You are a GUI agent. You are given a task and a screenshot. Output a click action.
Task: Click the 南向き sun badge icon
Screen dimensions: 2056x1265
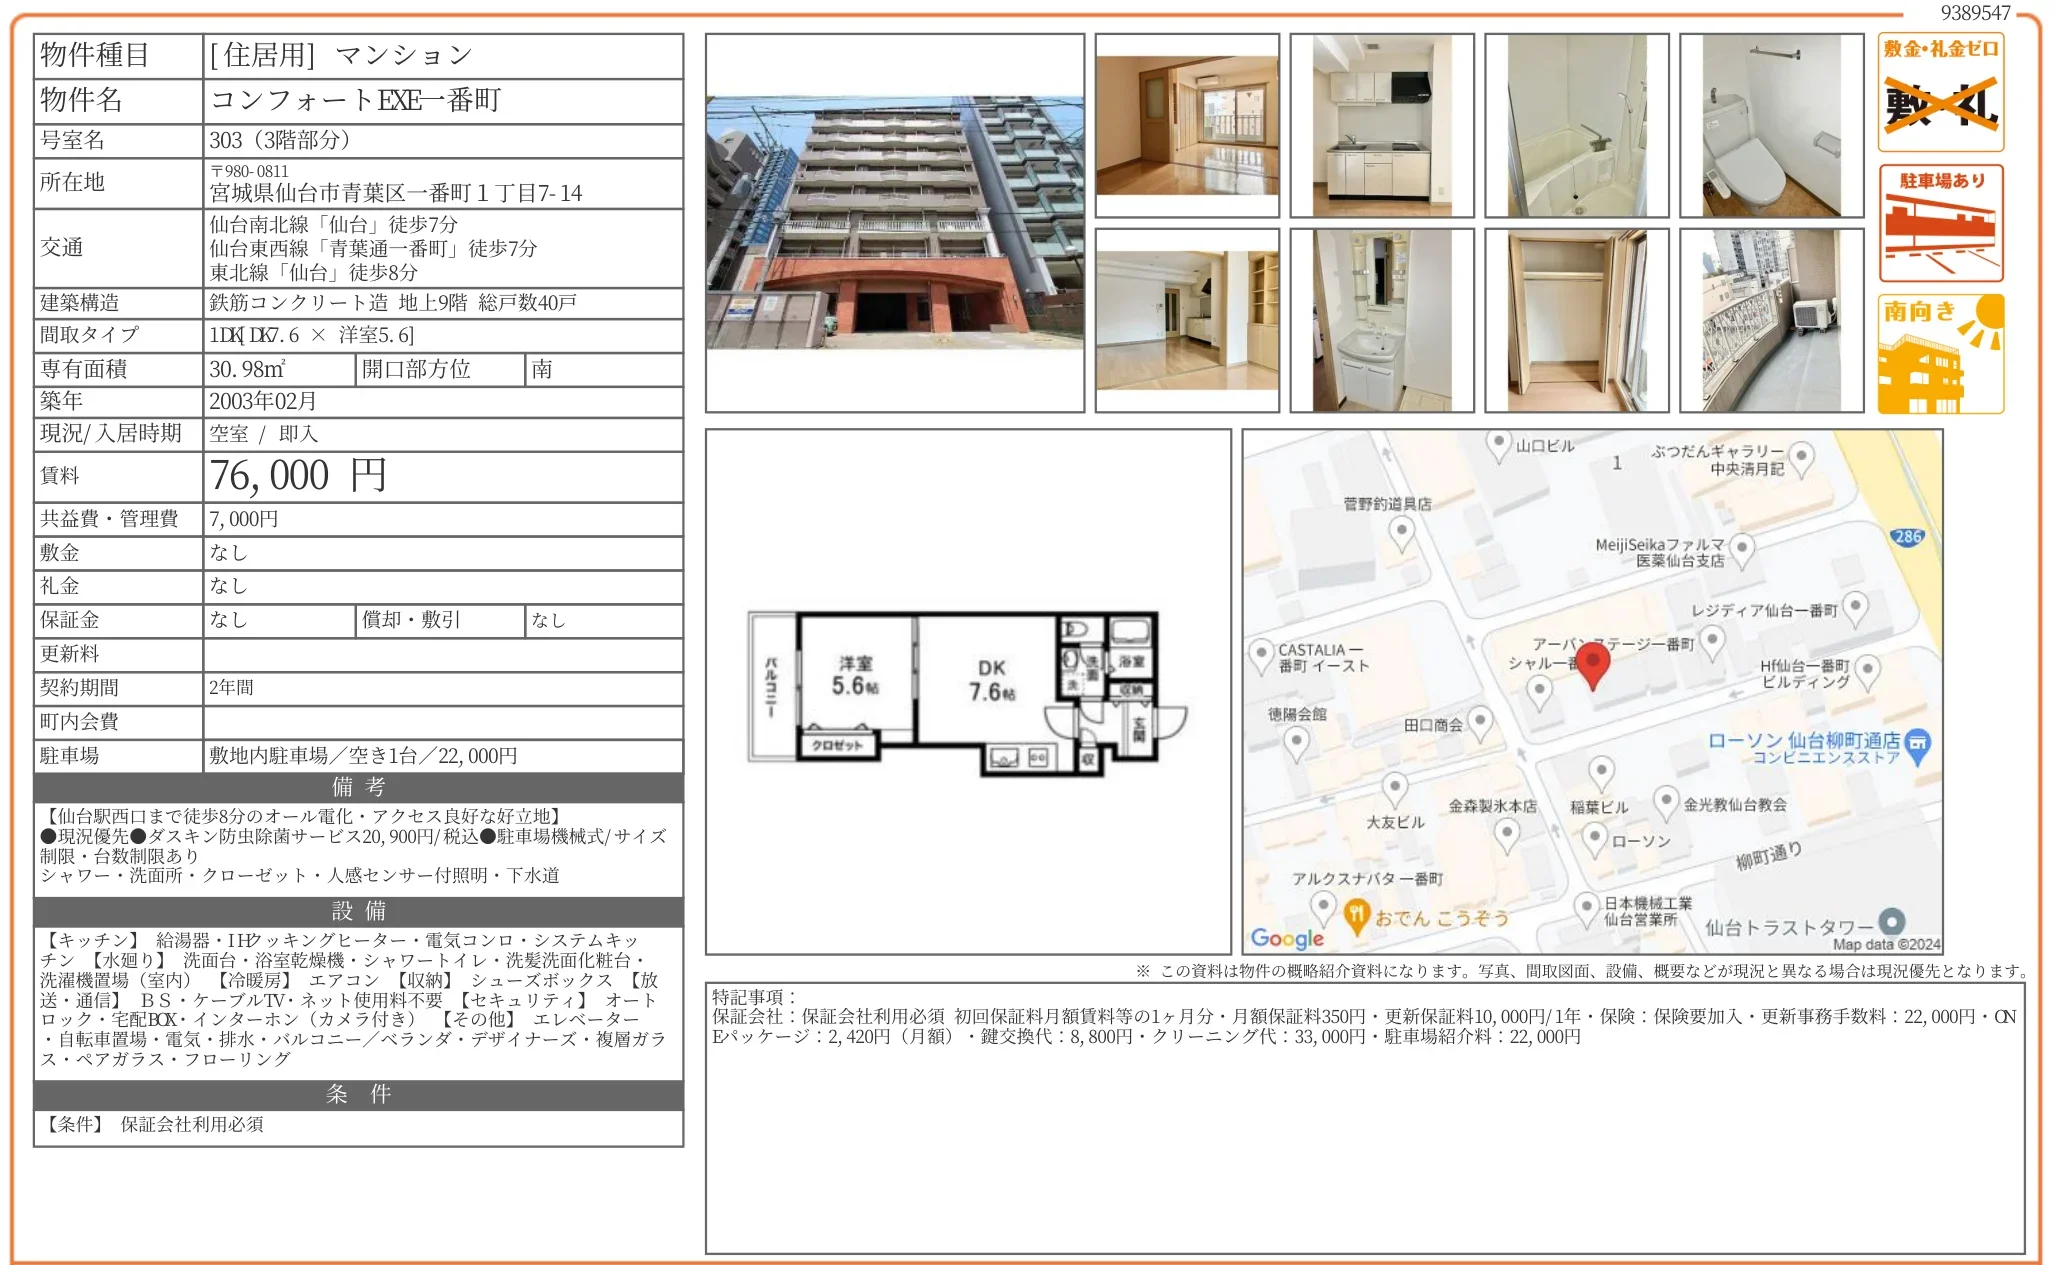(1940, 354)
